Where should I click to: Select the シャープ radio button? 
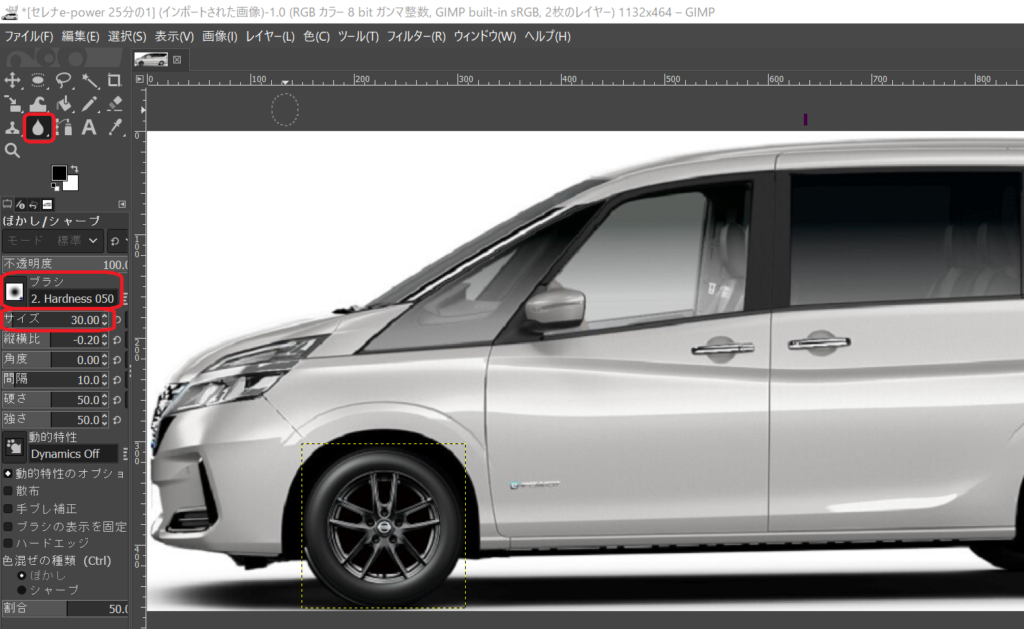point(22,590)
